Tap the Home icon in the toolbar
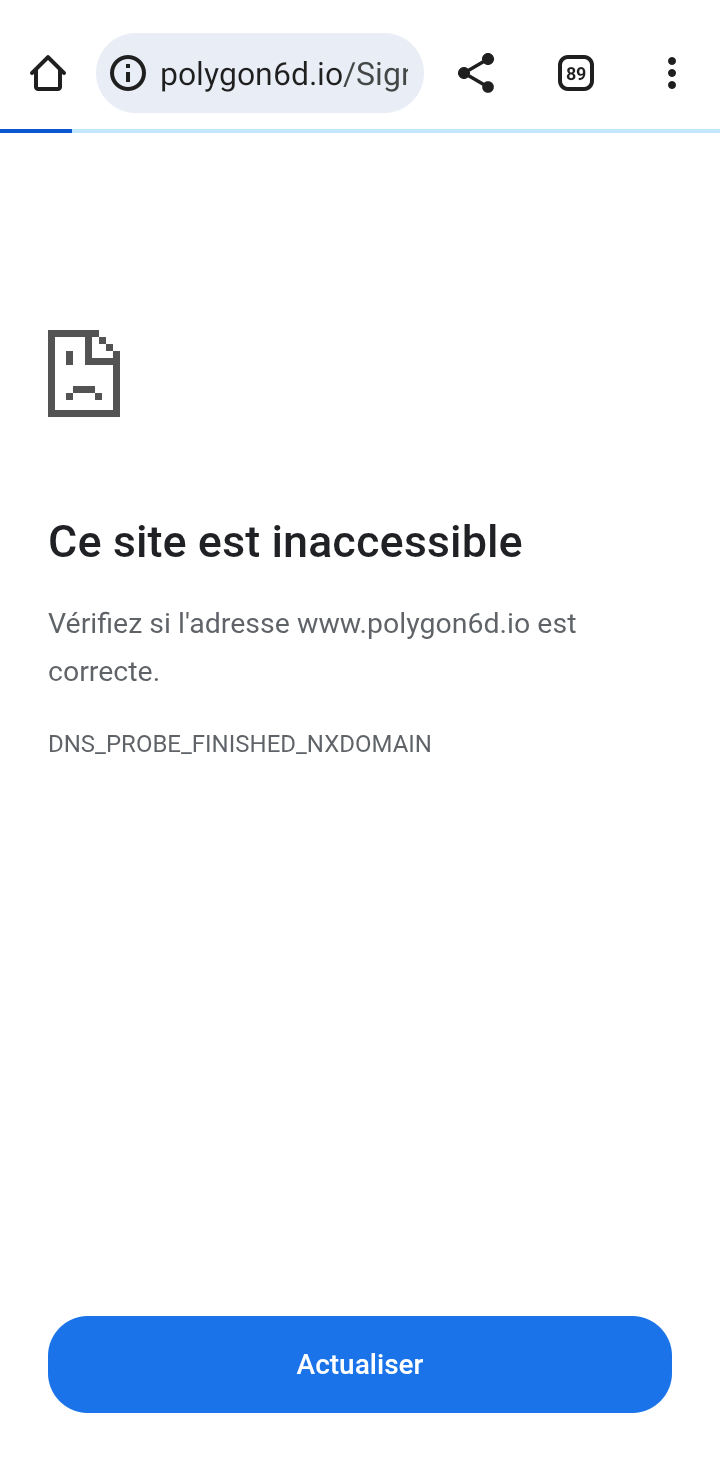The width and height of the screenshot is (720, 1461). [48, 73]
